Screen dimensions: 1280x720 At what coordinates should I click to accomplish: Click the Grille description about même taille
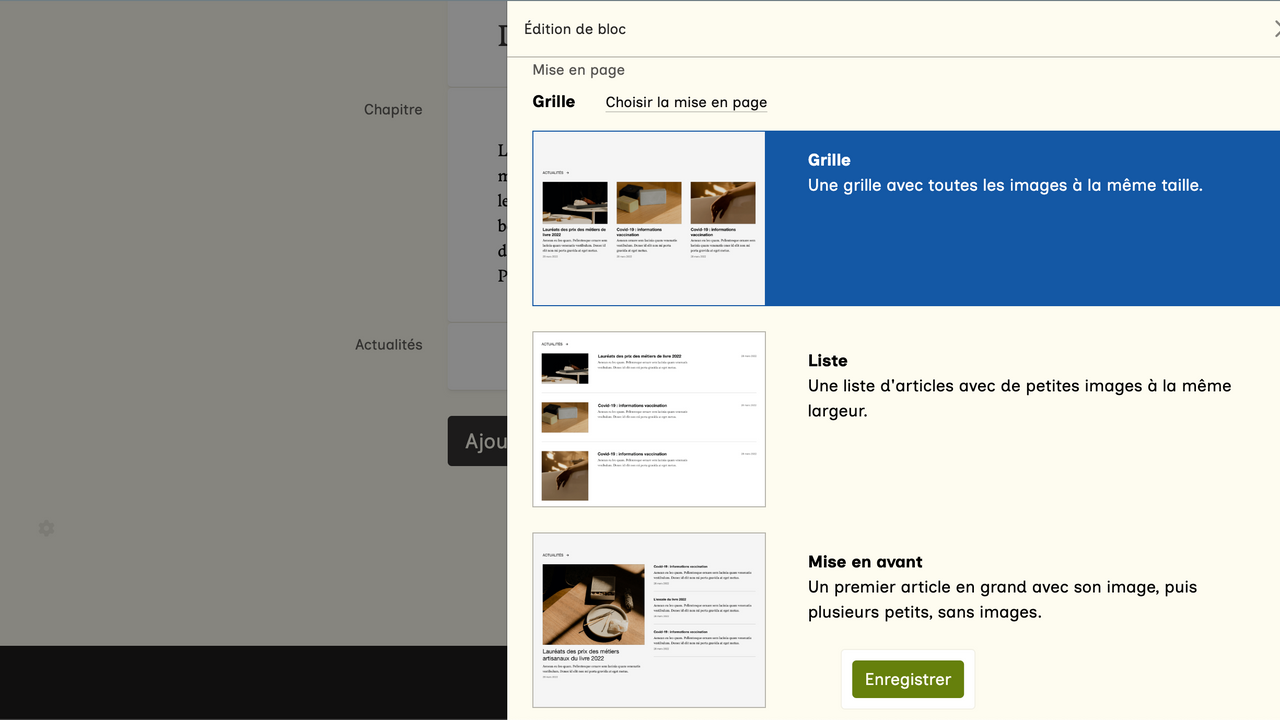pos(1005,185)
